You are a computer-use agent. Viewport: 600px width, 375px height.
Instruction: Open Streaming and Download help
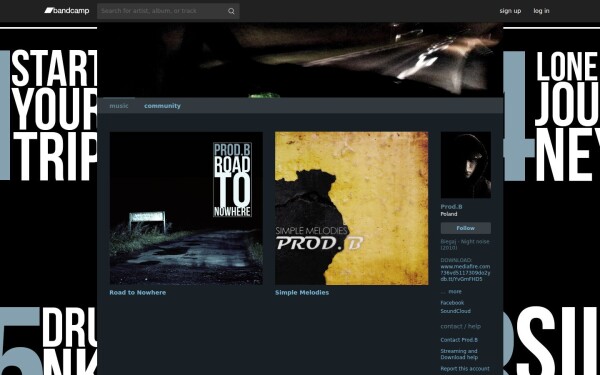459,354
